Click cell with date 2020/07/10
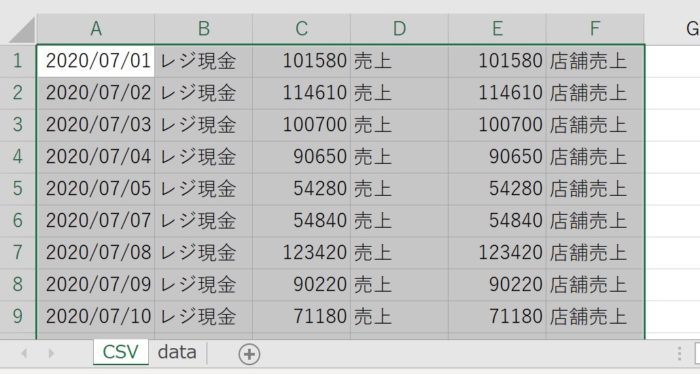Image resolution: width=700 pixels, height=374 pixels. click(96, 316)
